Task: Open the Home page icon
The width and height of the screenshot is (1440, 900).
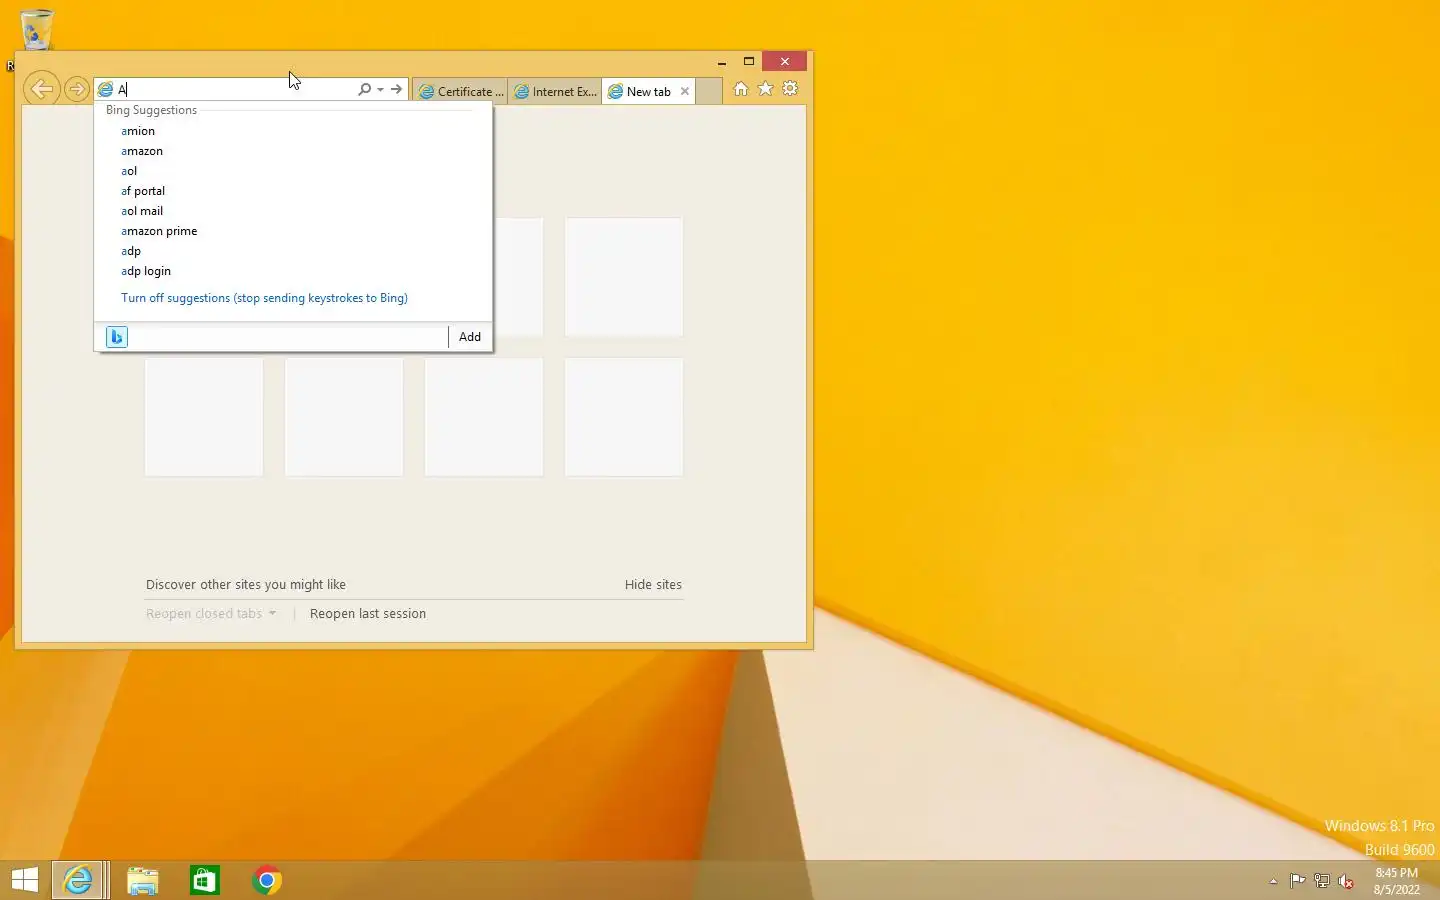Action: (741, 89)
